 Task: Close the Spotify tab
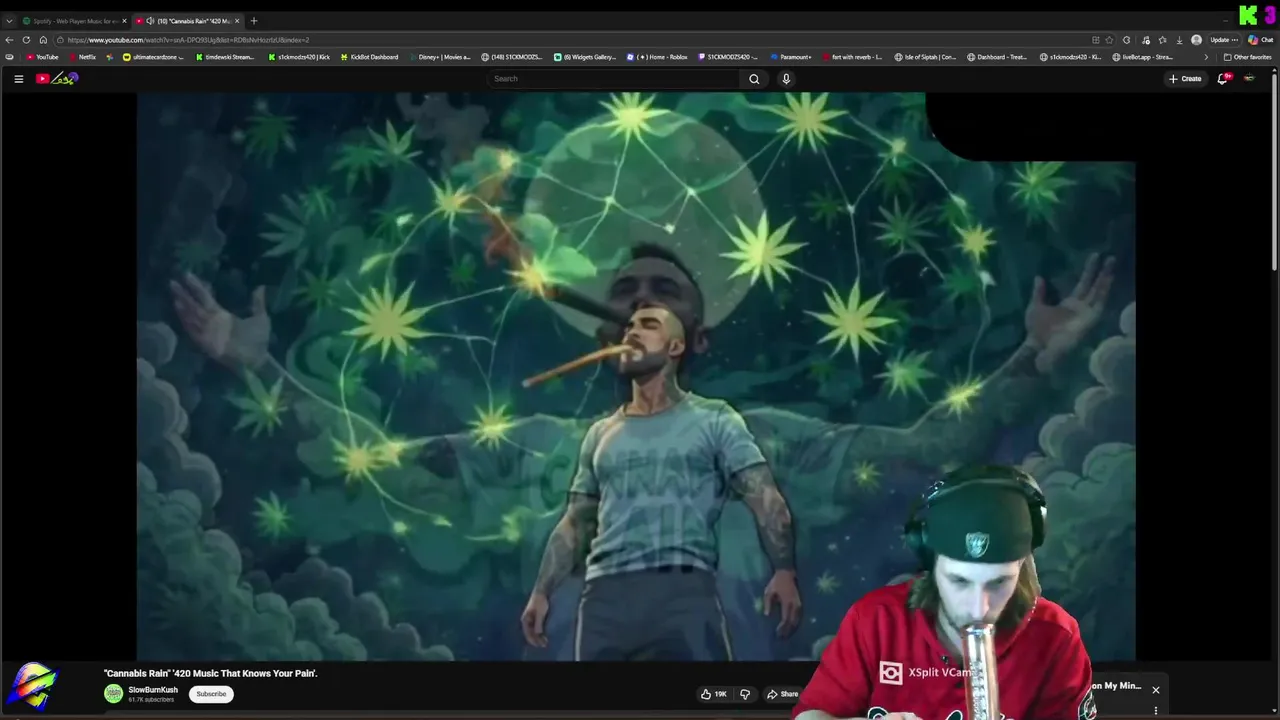(x=124, y=21)
